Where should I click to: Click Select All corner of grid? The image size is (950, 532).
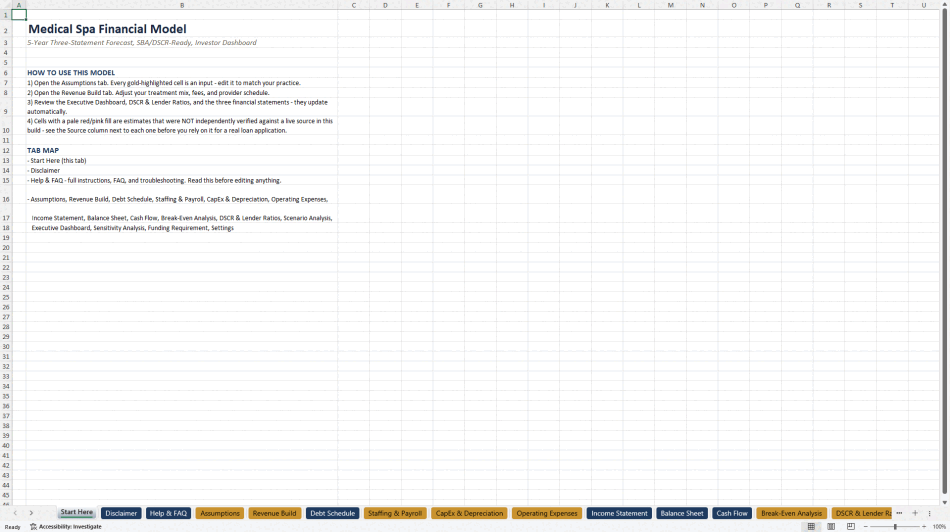click(x=5, y=5)
